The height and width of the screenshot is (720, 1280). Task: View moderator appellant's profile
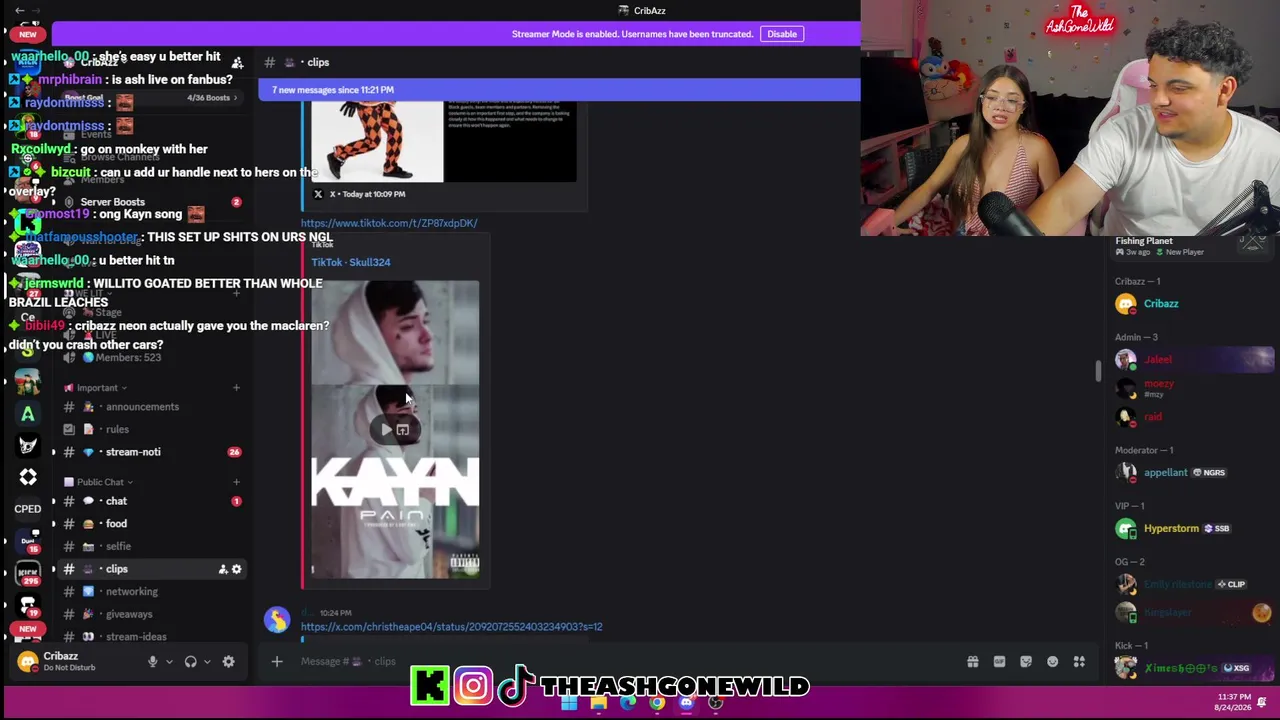click(x=1194, y=473)
